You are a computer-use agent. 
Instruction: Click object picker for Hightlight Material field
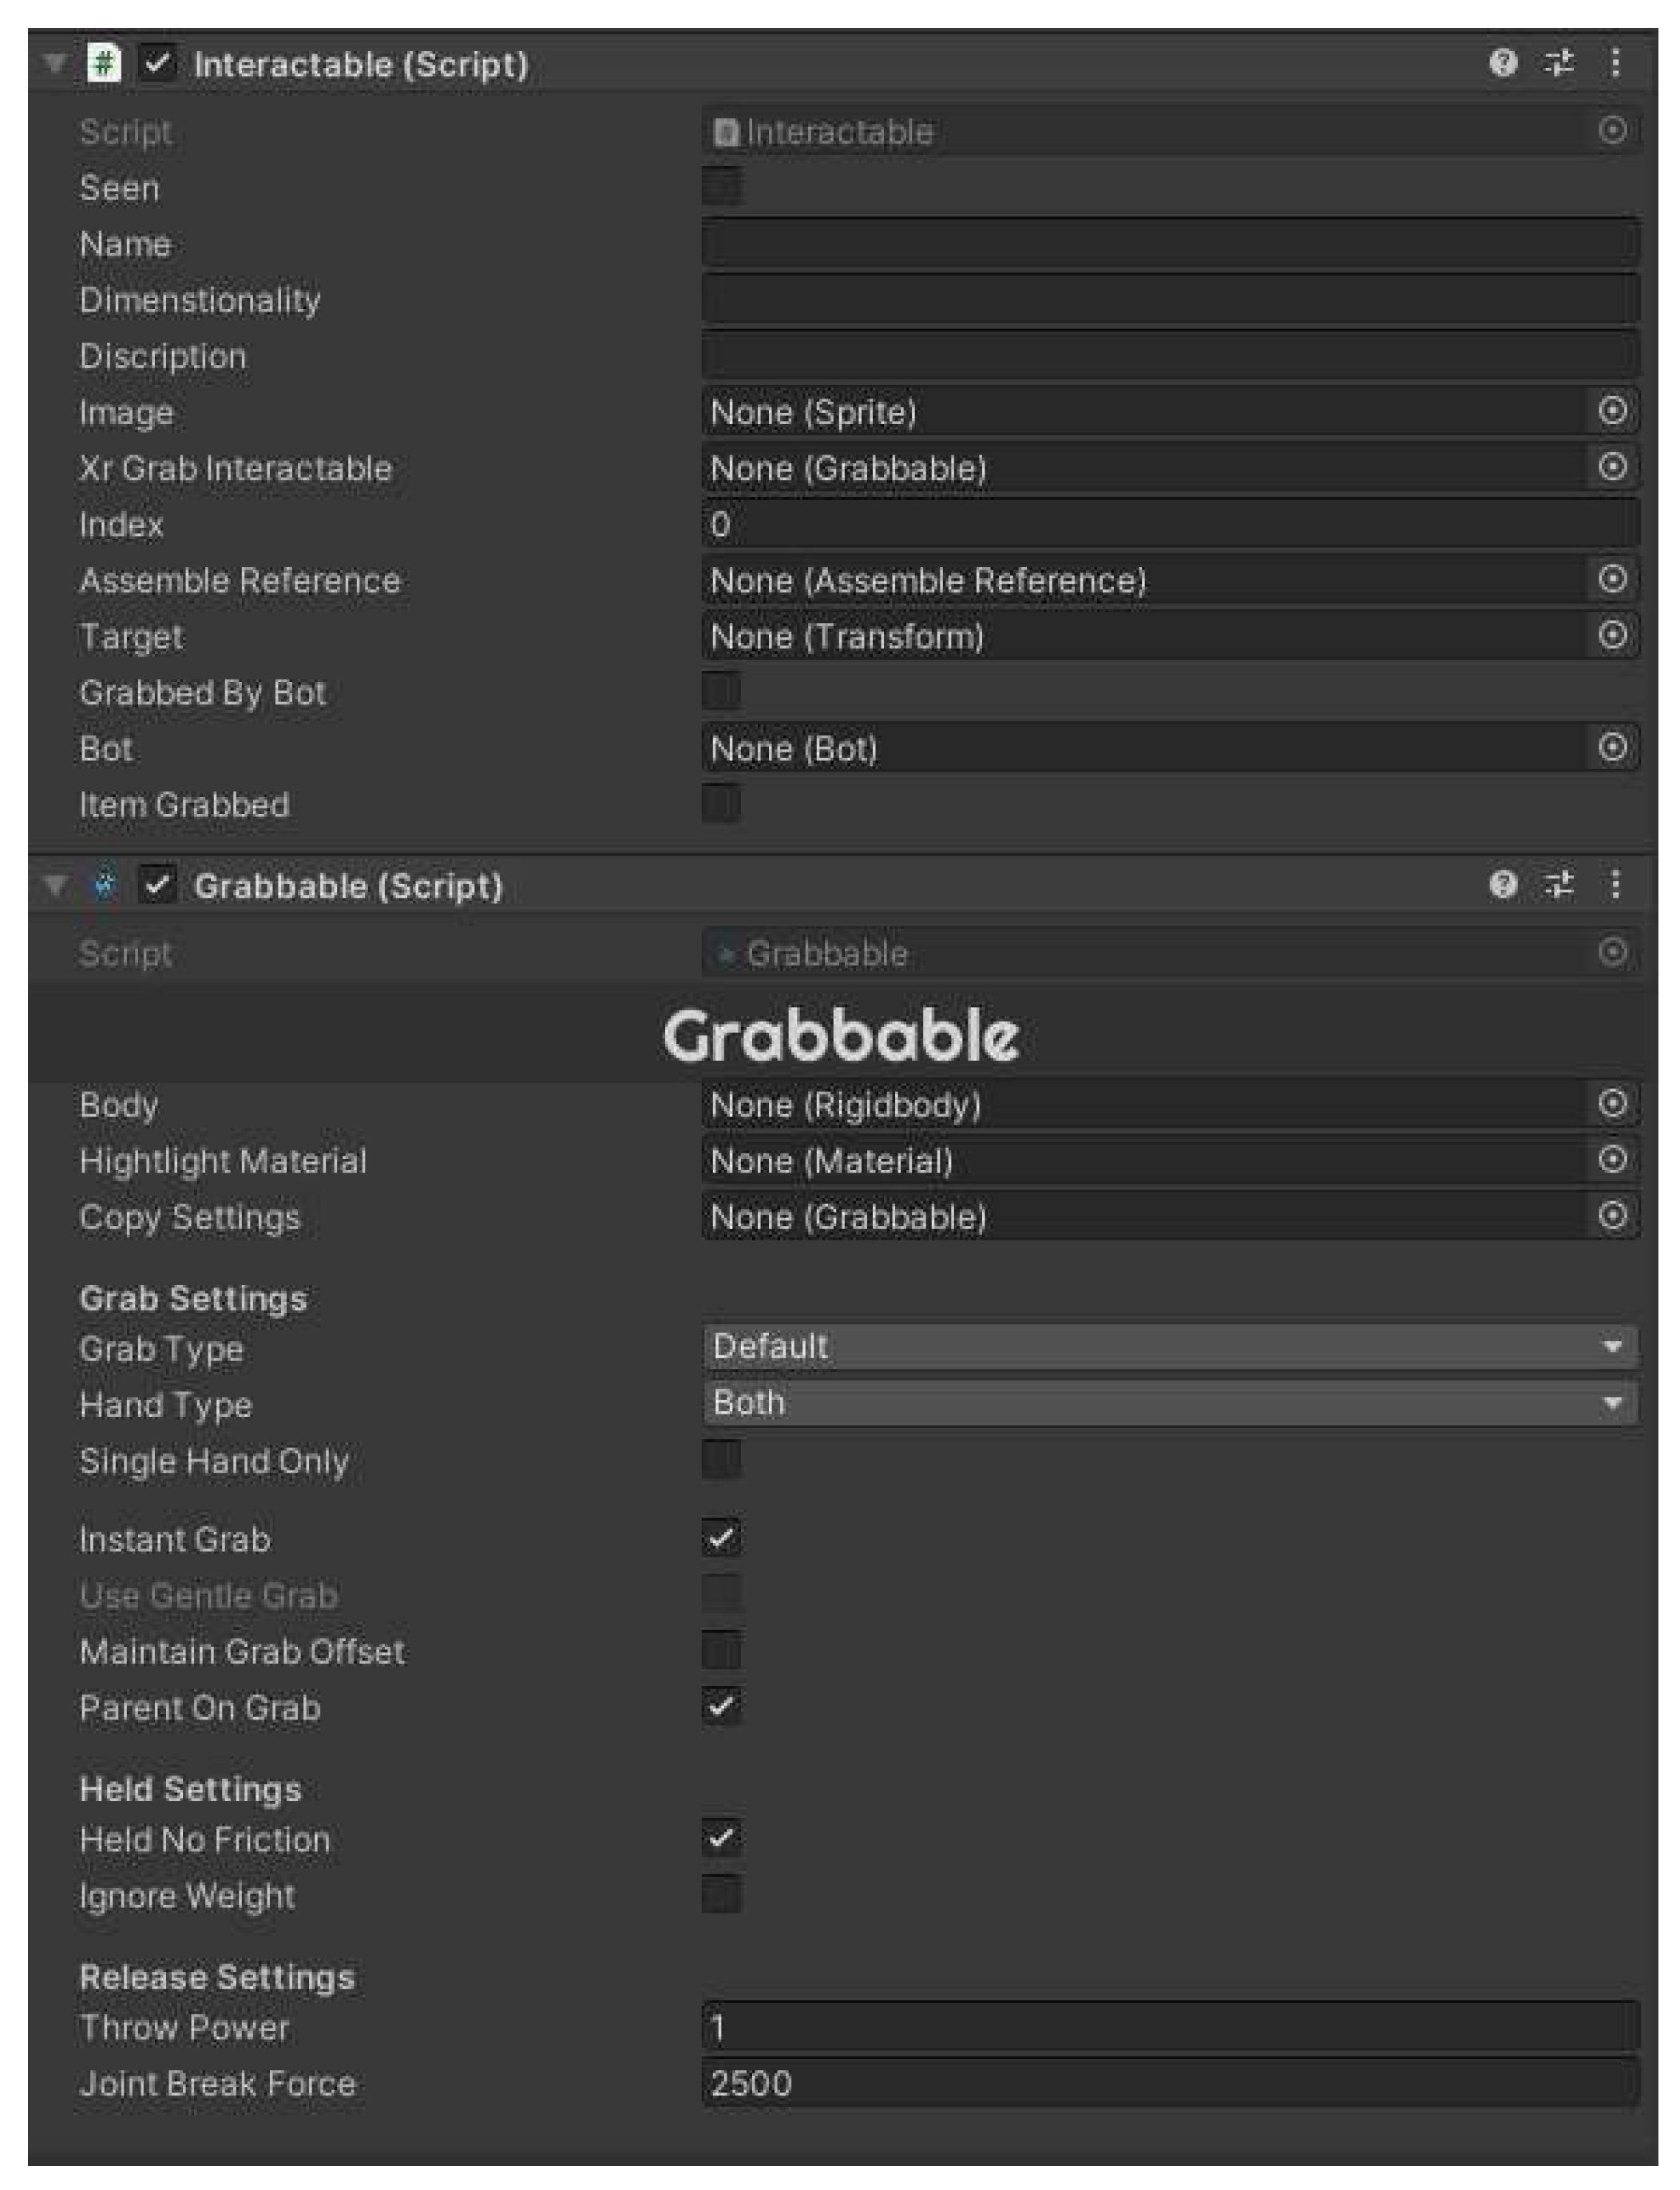click(1612, 1160)
